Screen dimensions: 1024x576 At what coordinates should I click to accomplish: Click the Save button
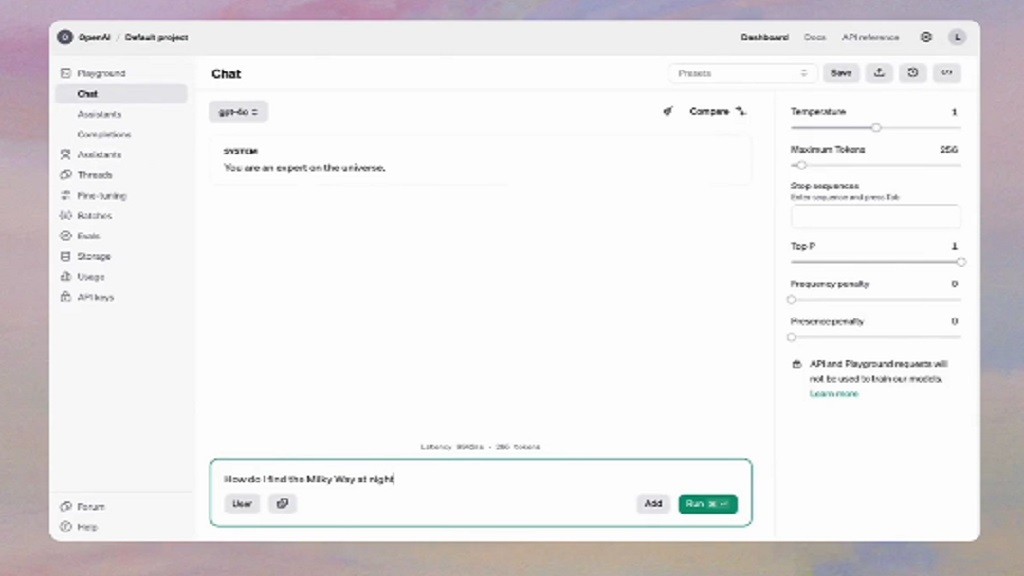coord(841,72)
